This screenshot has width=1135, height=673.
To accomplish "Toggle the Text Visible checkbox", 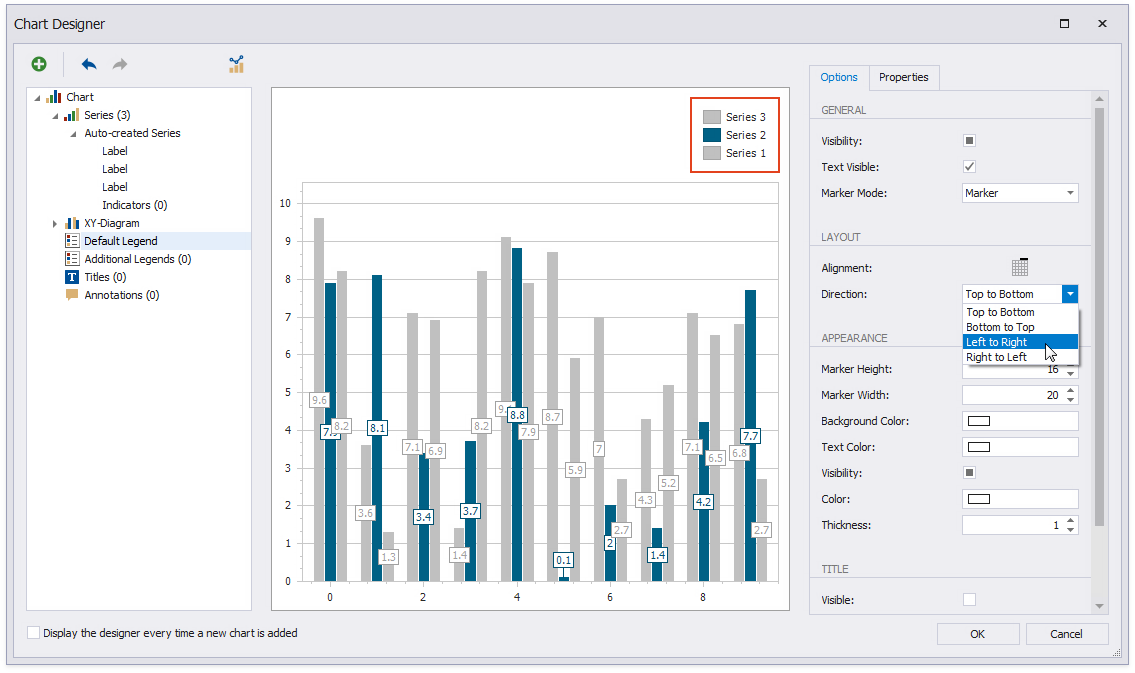I will coord(969,167).
